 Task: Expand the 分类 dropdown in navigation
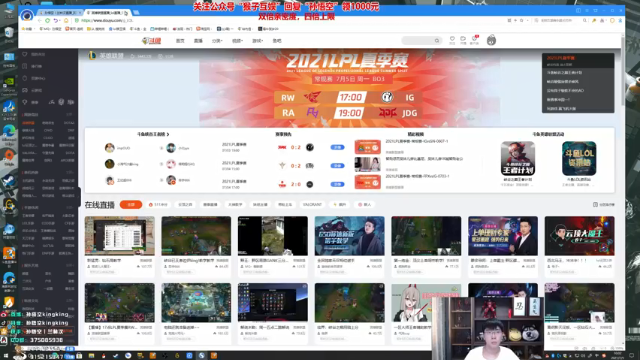pyautogui.click(x=217, y=41)
